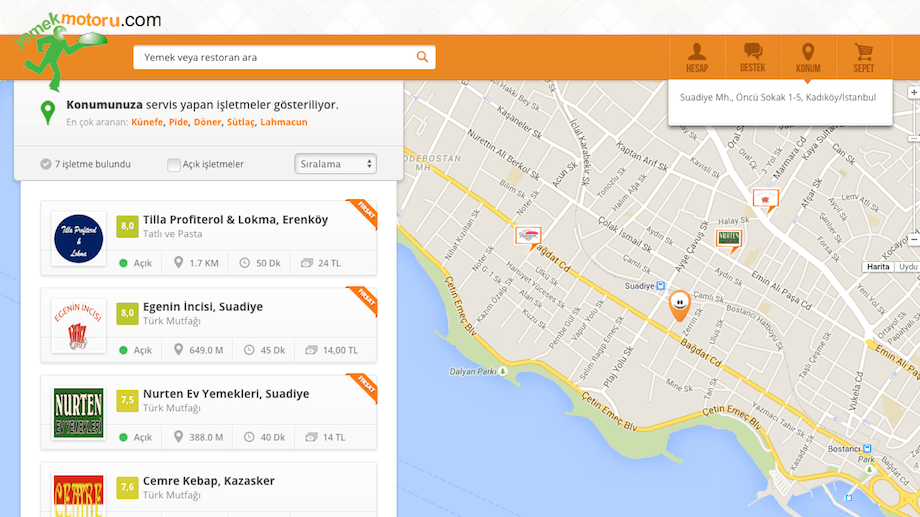This screenshot has width=920, height=517.
Task: Open Nurten Ev Yemekleri, Suadiye
Action: point(226,394)
